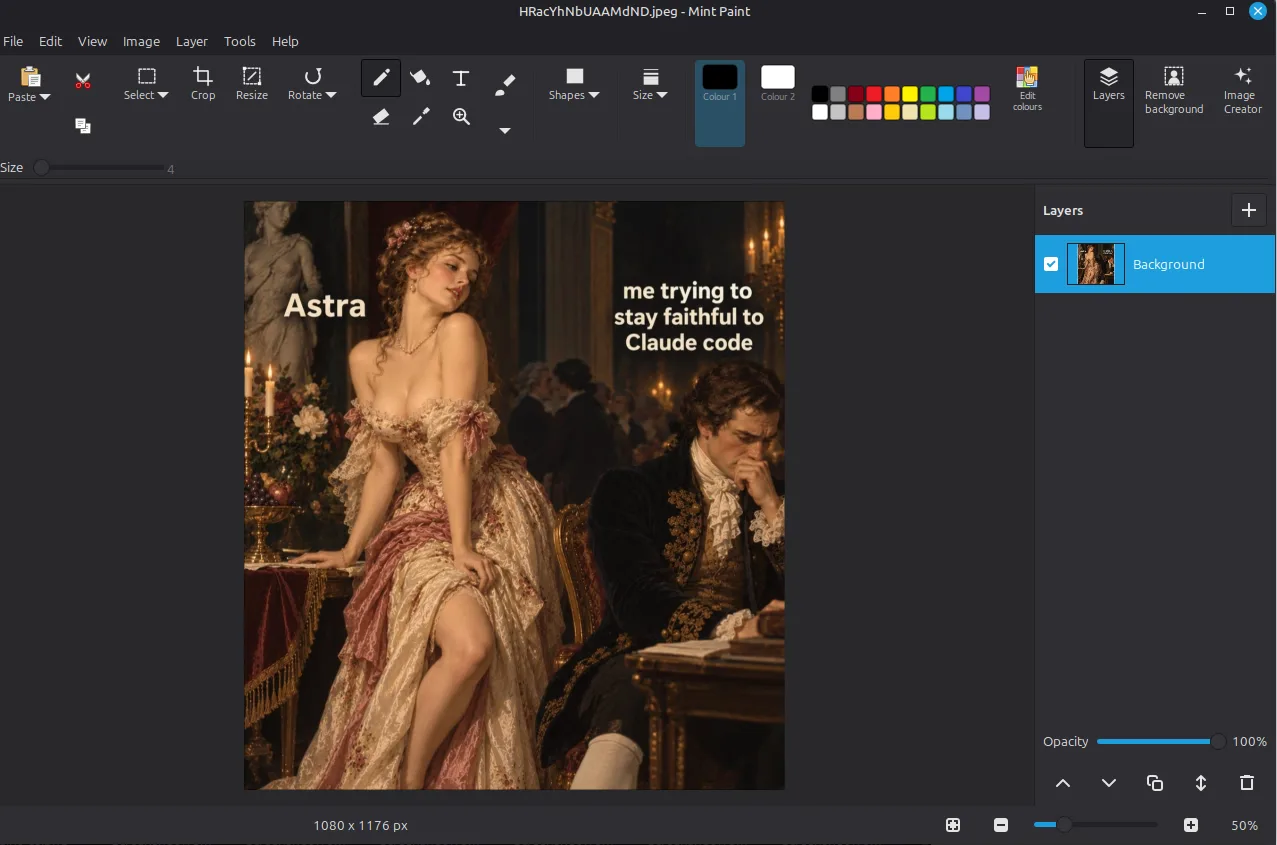This screenshot has height=845, width=1277.
Task: Open the Shapes dropdown
Action: tap(574, 83)
